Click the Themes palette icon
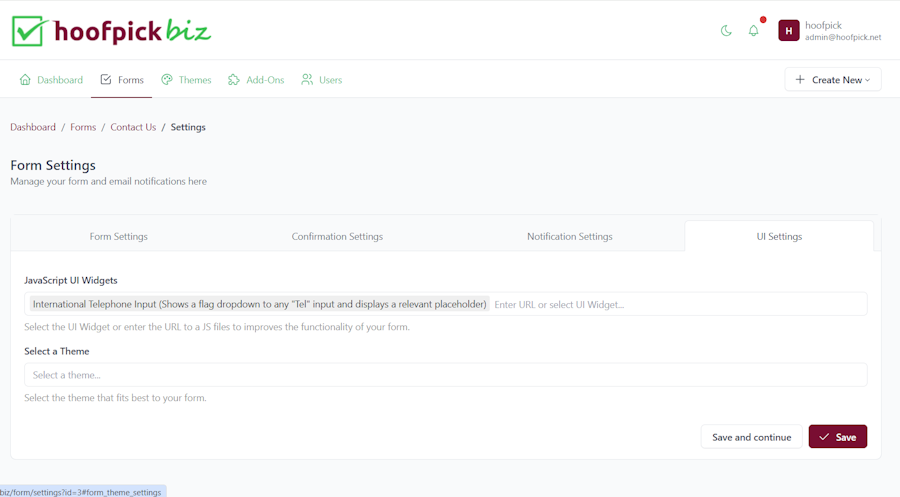 click(x=166, y=80)
